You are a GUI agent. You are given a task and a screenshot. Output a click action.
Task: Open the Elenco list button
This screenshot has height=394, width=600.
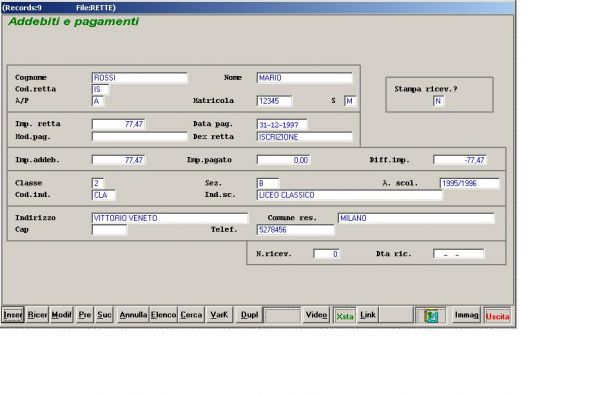pyautogui.click(x=163, y=315)
